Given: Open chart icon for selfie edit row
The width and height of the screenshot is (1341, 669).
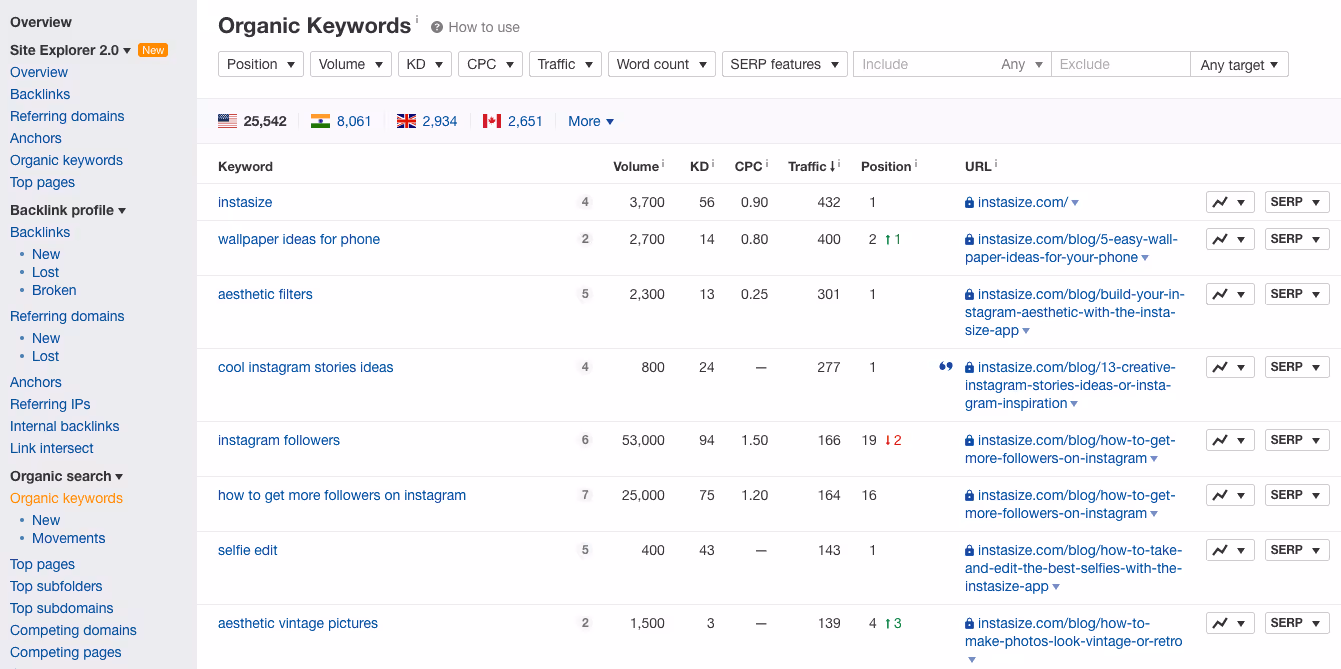Looking at the screenshot, I should 1230,550.
